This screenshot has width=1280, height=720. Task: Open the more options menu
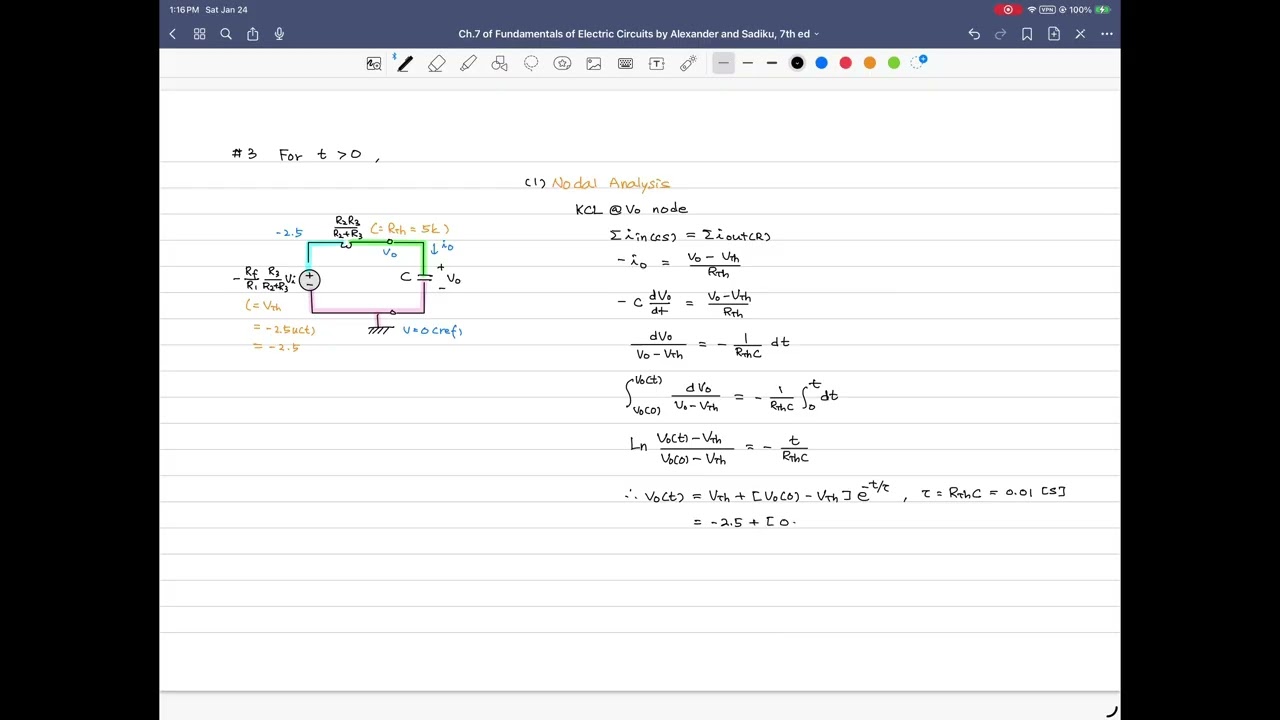[x=1107, y=34]
